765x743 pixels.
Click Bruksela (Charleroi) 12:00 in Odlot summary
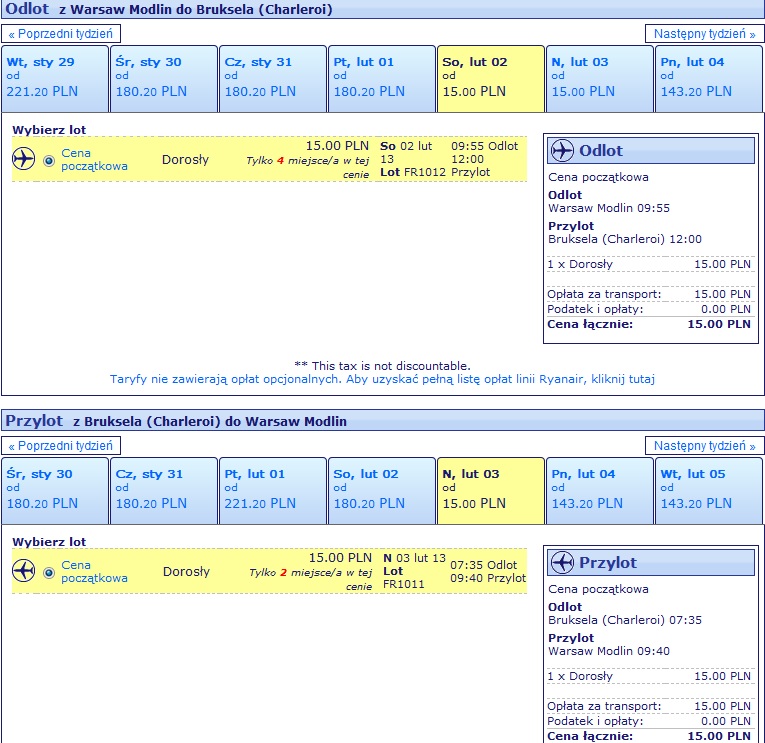coord(624,239)
